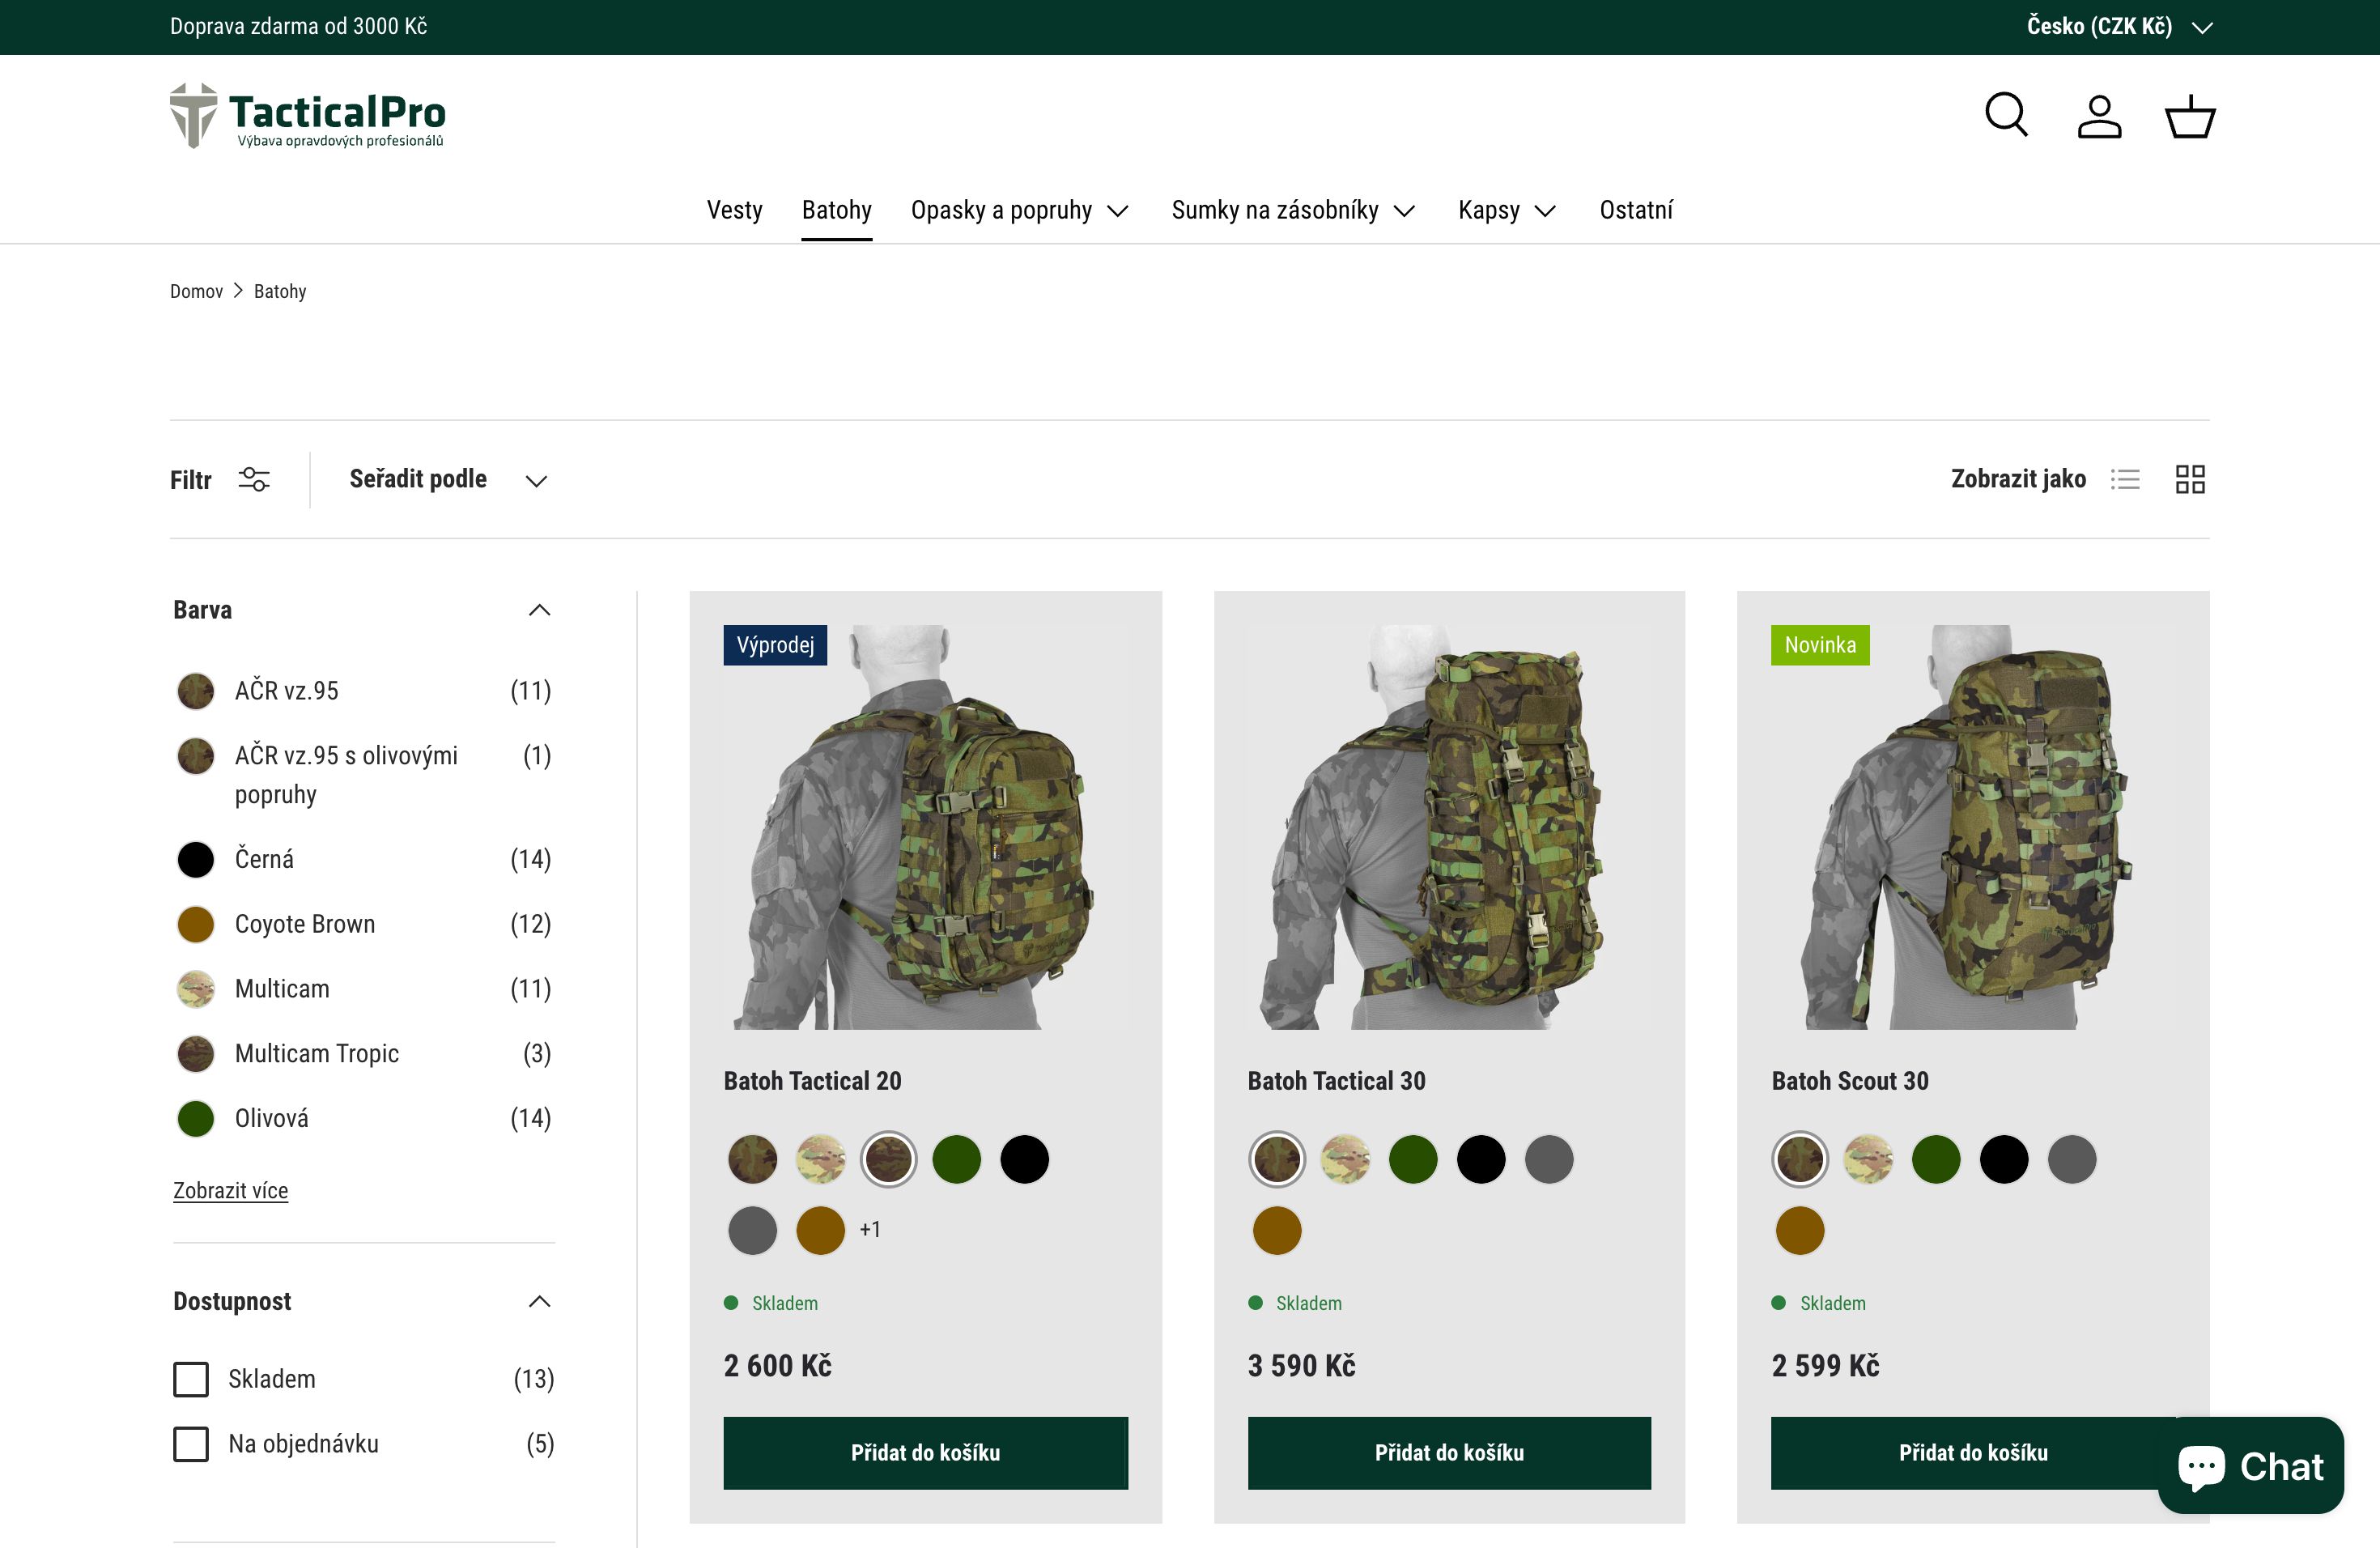Click the TacticalPro logo
This screenshot has width=2380, height=1548.
click(308, 115)
